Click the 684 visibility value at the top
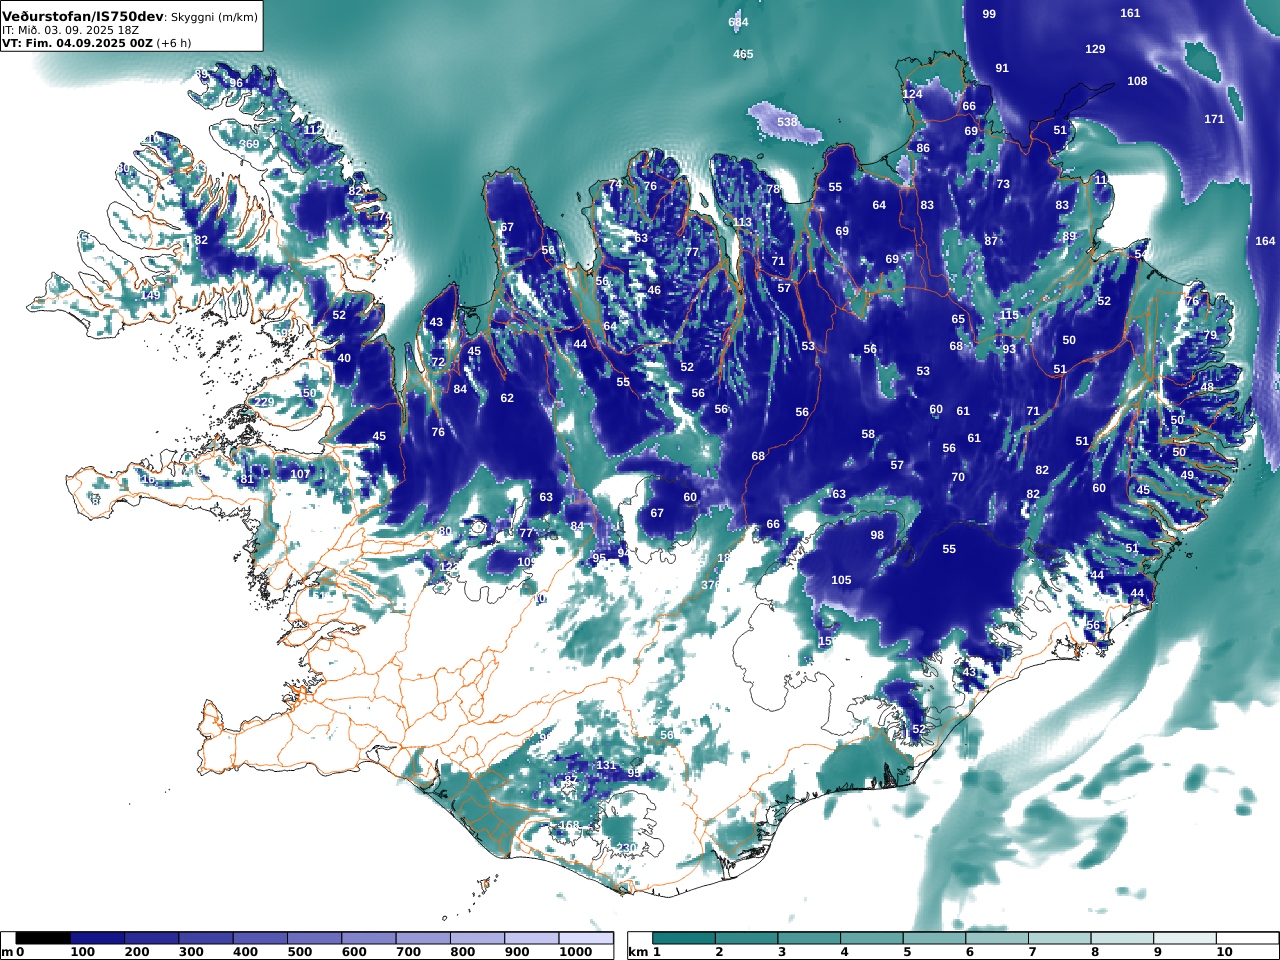1280x960 pixels. (738, 22)
